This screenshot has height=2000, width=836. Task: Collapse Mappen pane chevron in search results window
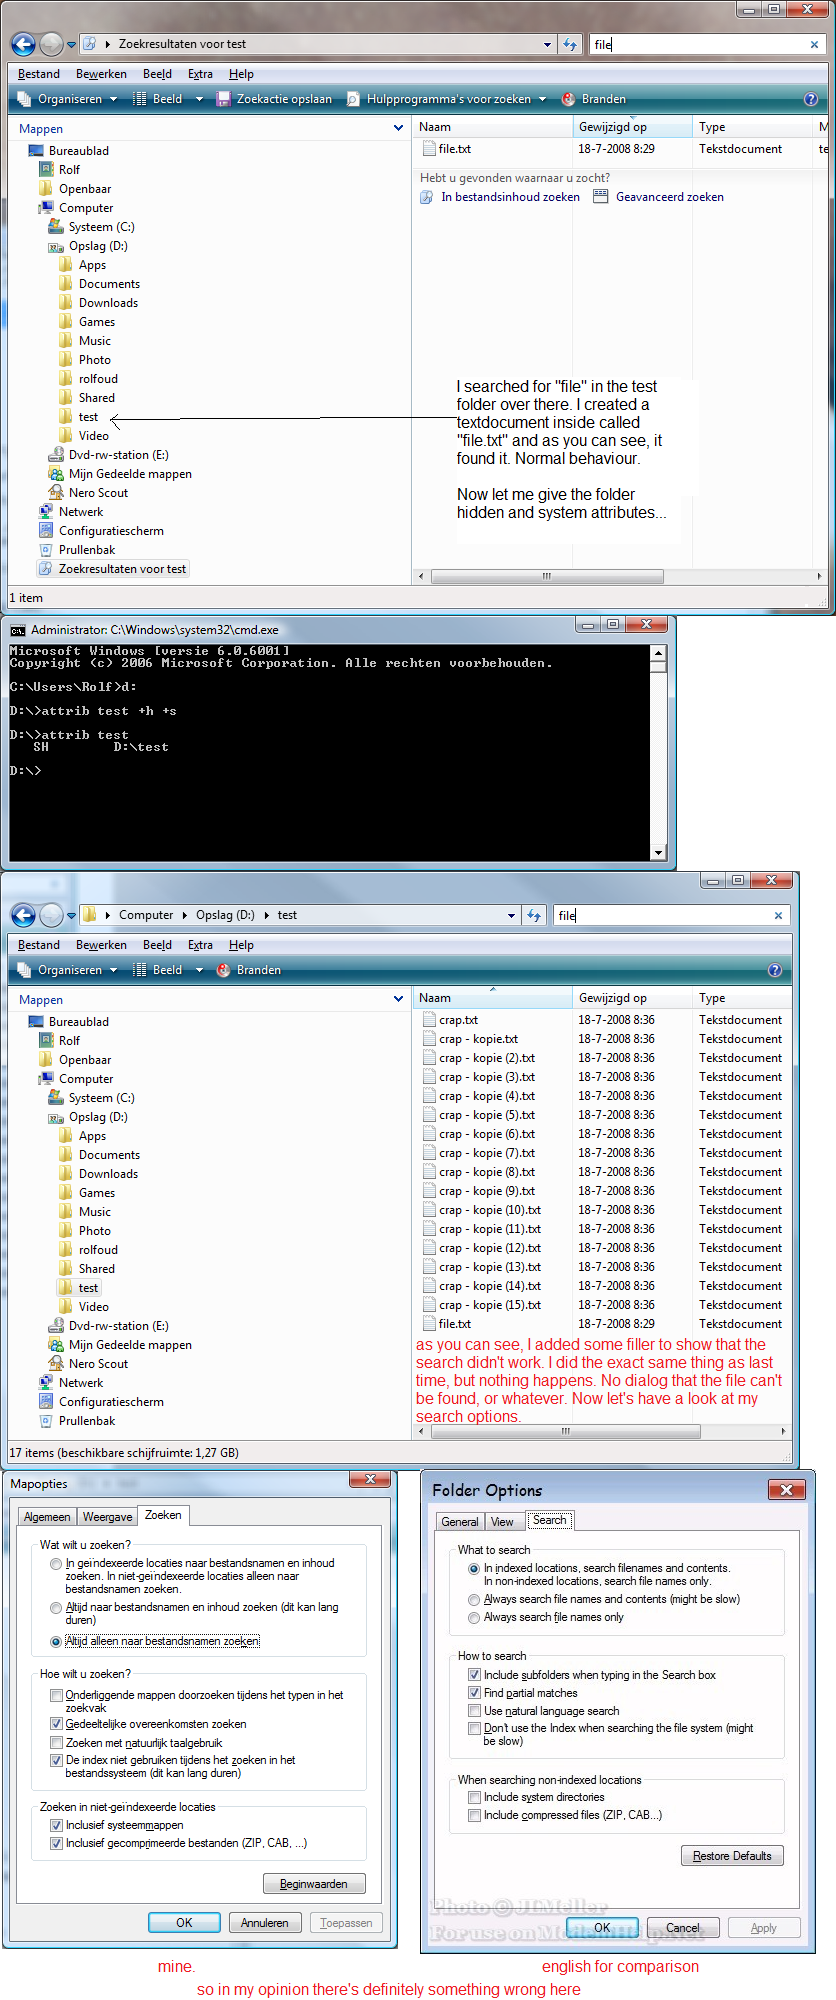(x=398, y=128)
